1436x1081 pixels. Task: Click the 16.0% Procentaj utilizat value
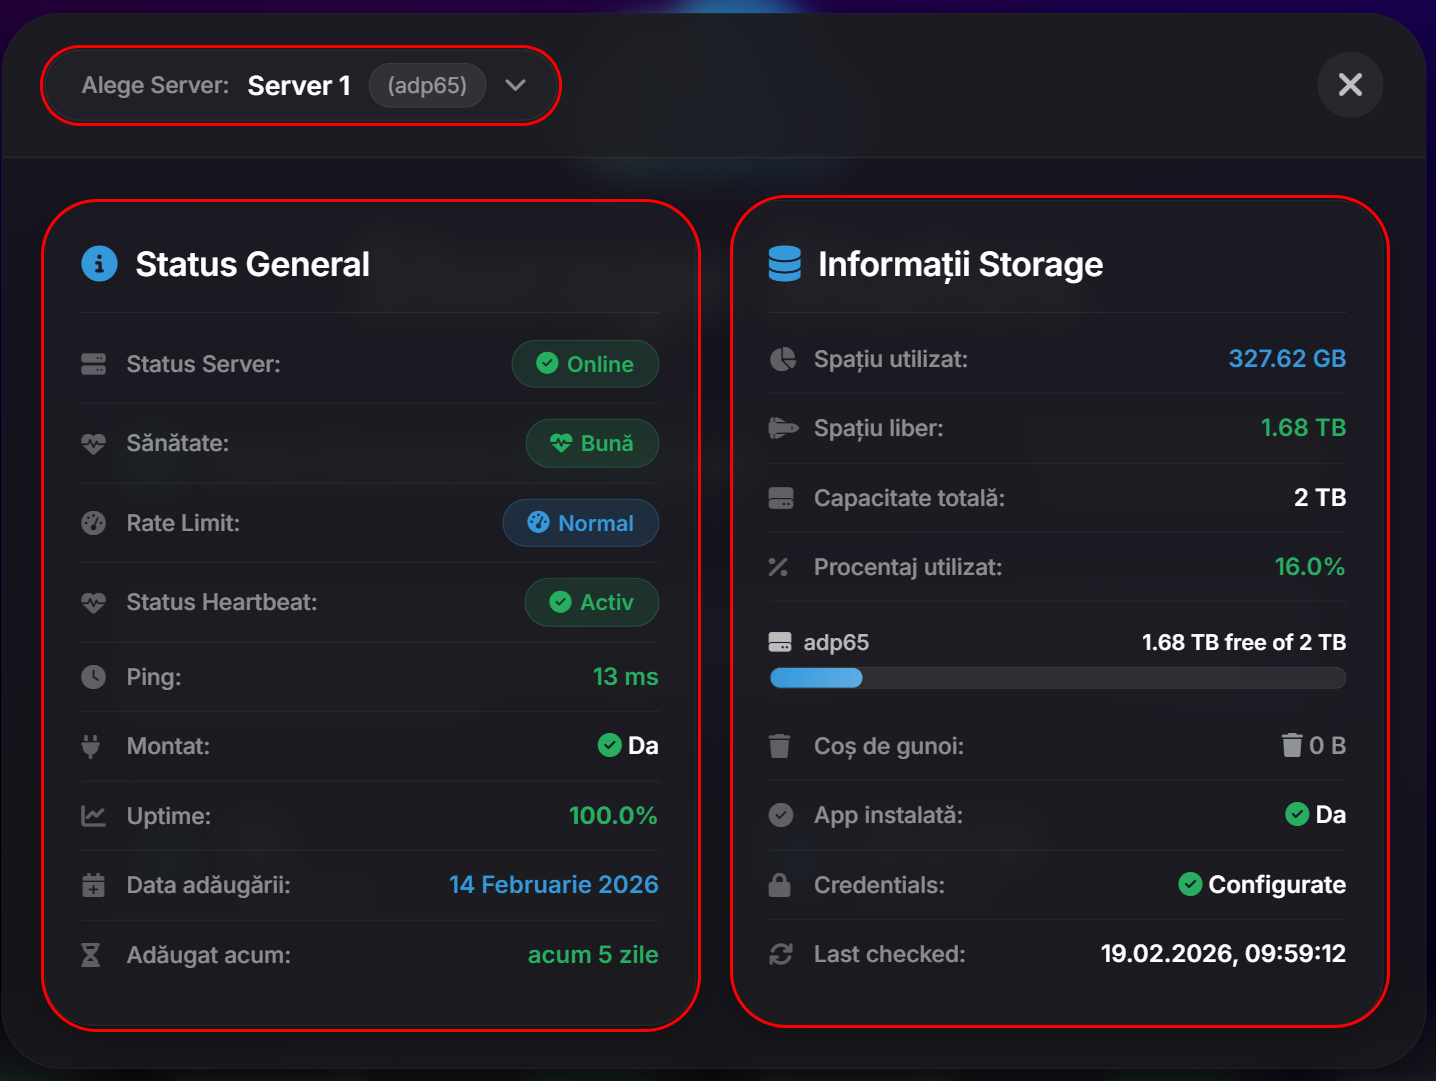[1310, 567]
